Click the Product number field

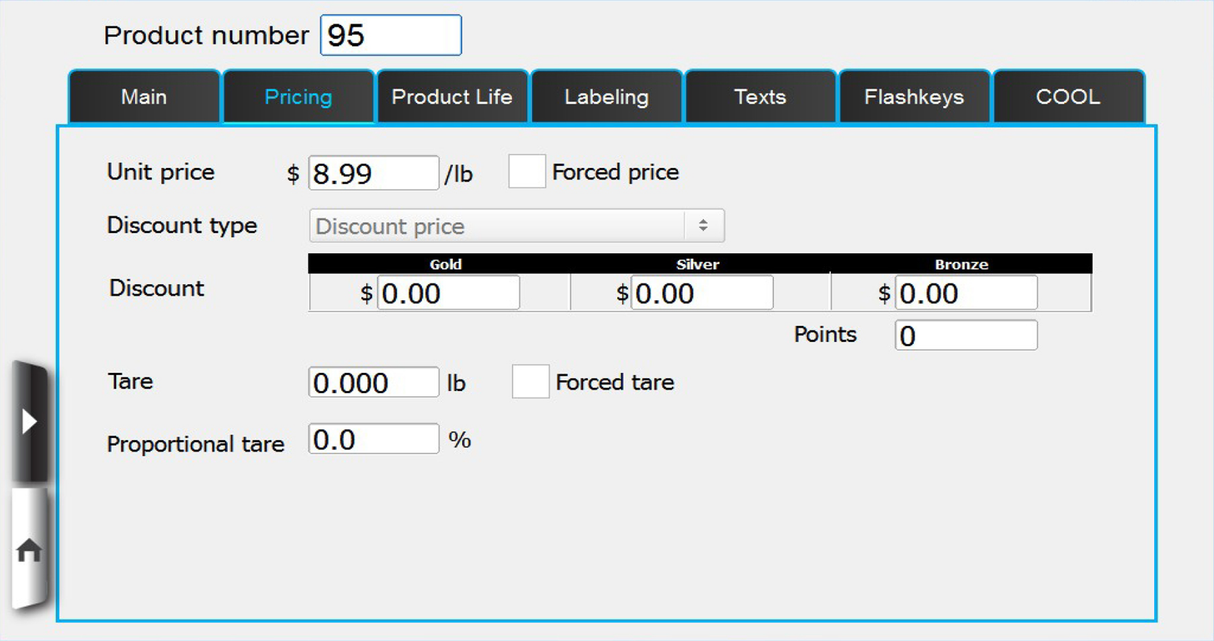(x=390, y=35)
